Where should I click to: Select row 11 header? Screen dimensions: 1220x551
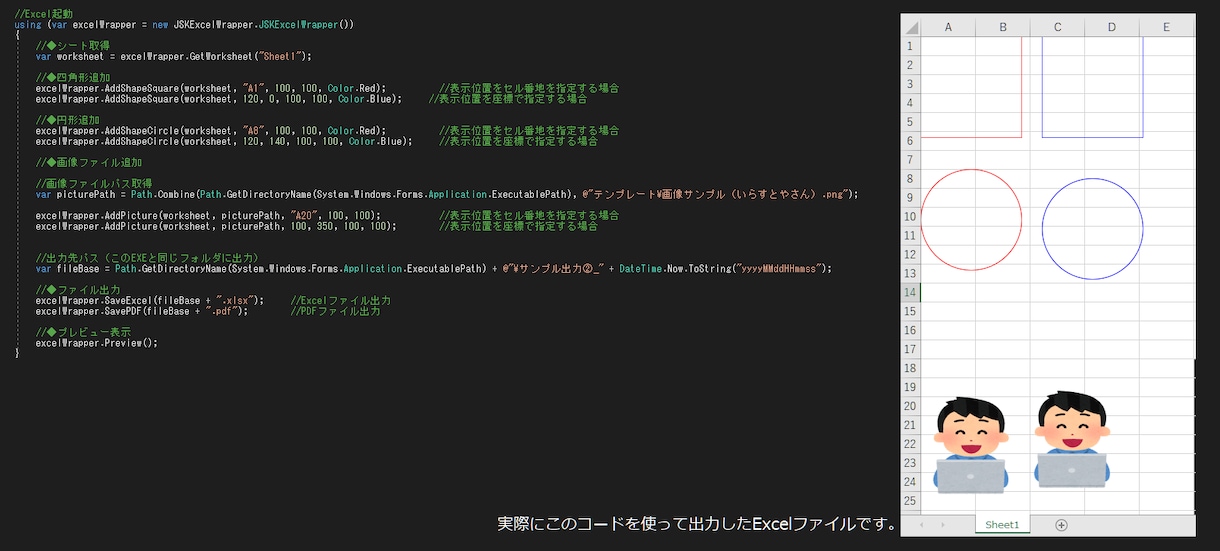[910, 236]
